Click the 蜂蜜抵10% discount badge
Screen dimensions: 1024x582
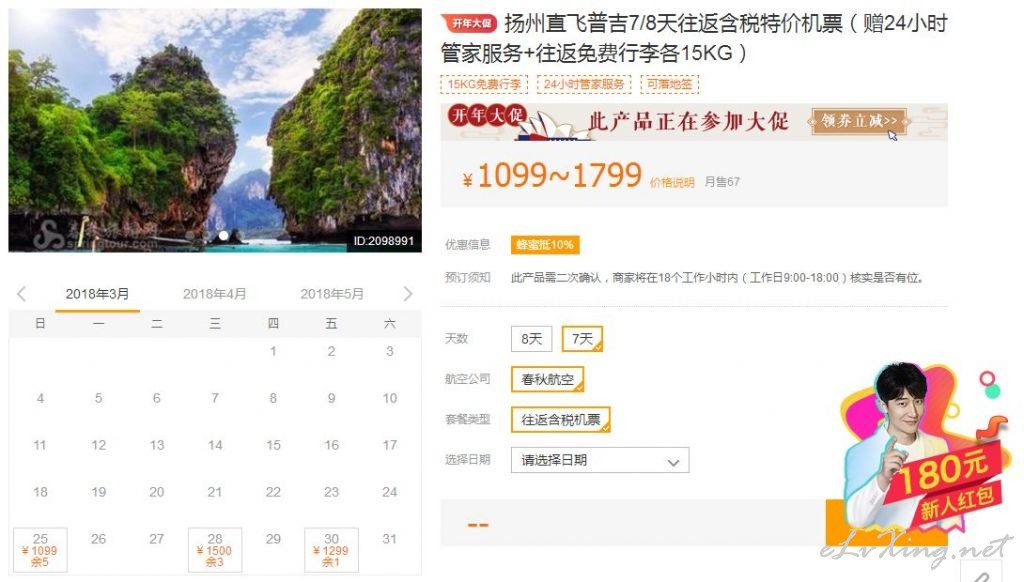point(545,245)
